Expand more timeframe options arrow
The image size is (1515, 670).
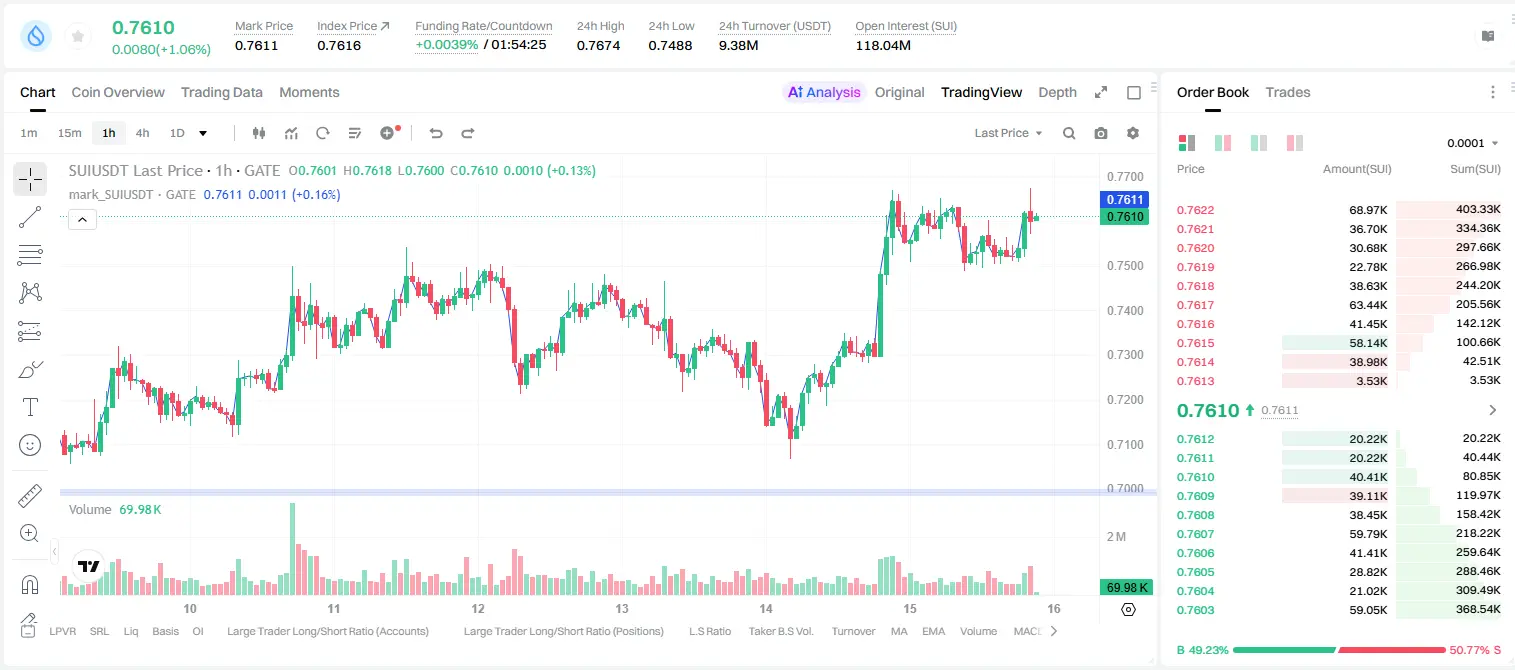coord(203,133)
